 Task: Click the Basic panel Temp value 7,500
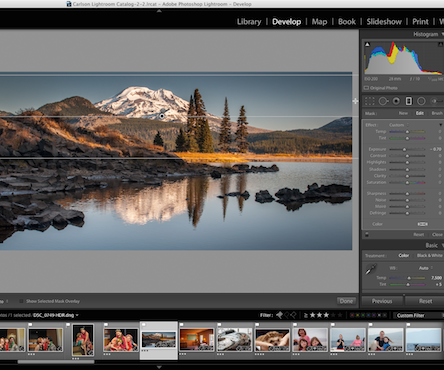click(x=436, y=278)
